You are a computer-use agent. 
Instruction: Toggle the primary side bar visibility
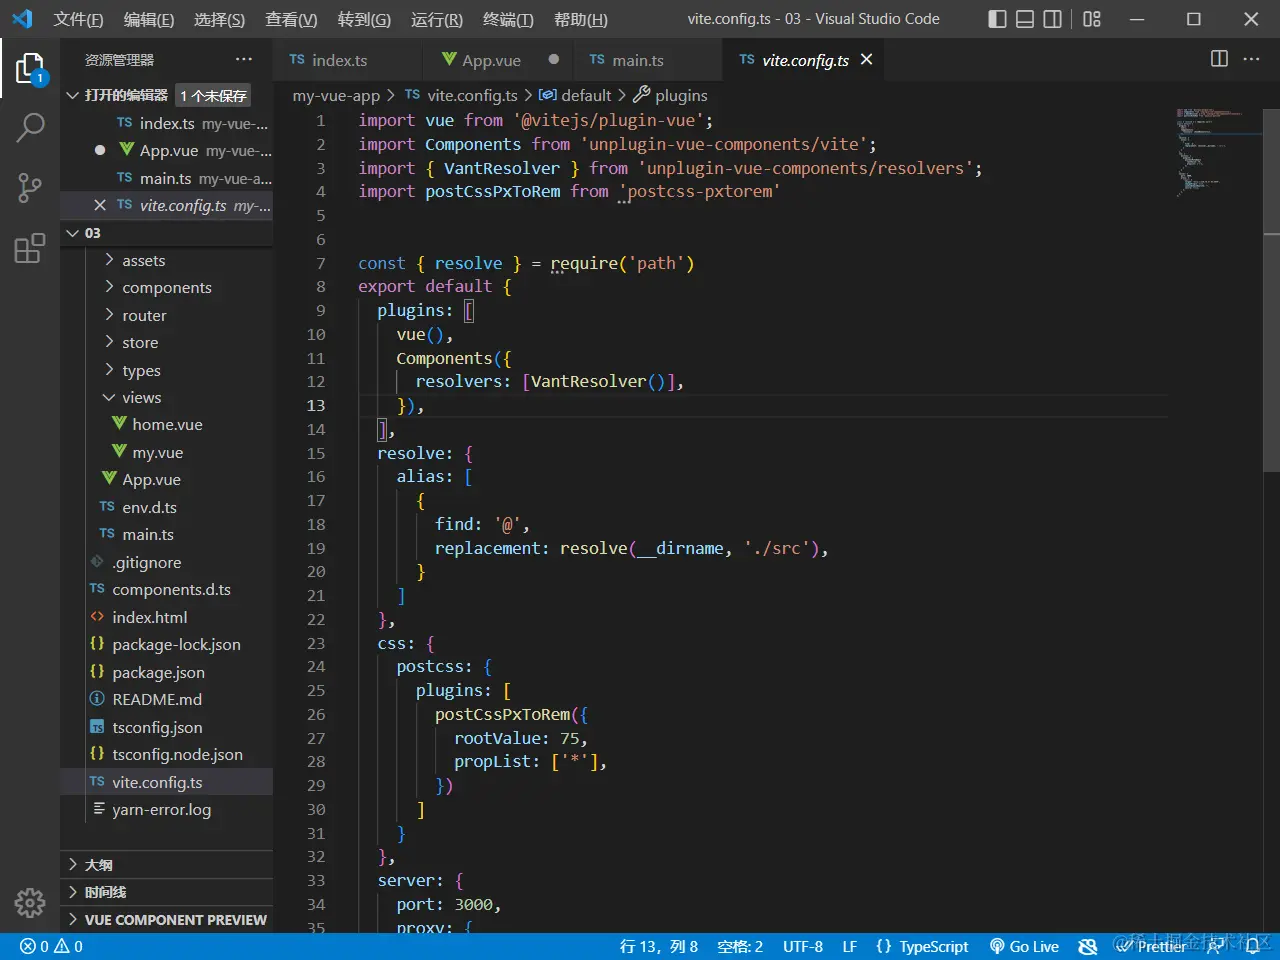pyautogui.click(x=997, y=19)
